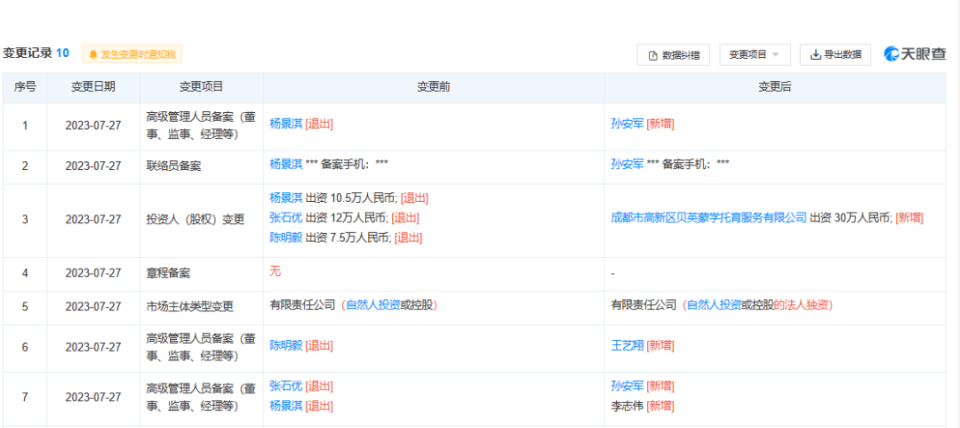Image resolution: width=960 pixels, height=428 pixels.
Task: Click the date 2023-07-27 in row 5
Action: (93, 306)
